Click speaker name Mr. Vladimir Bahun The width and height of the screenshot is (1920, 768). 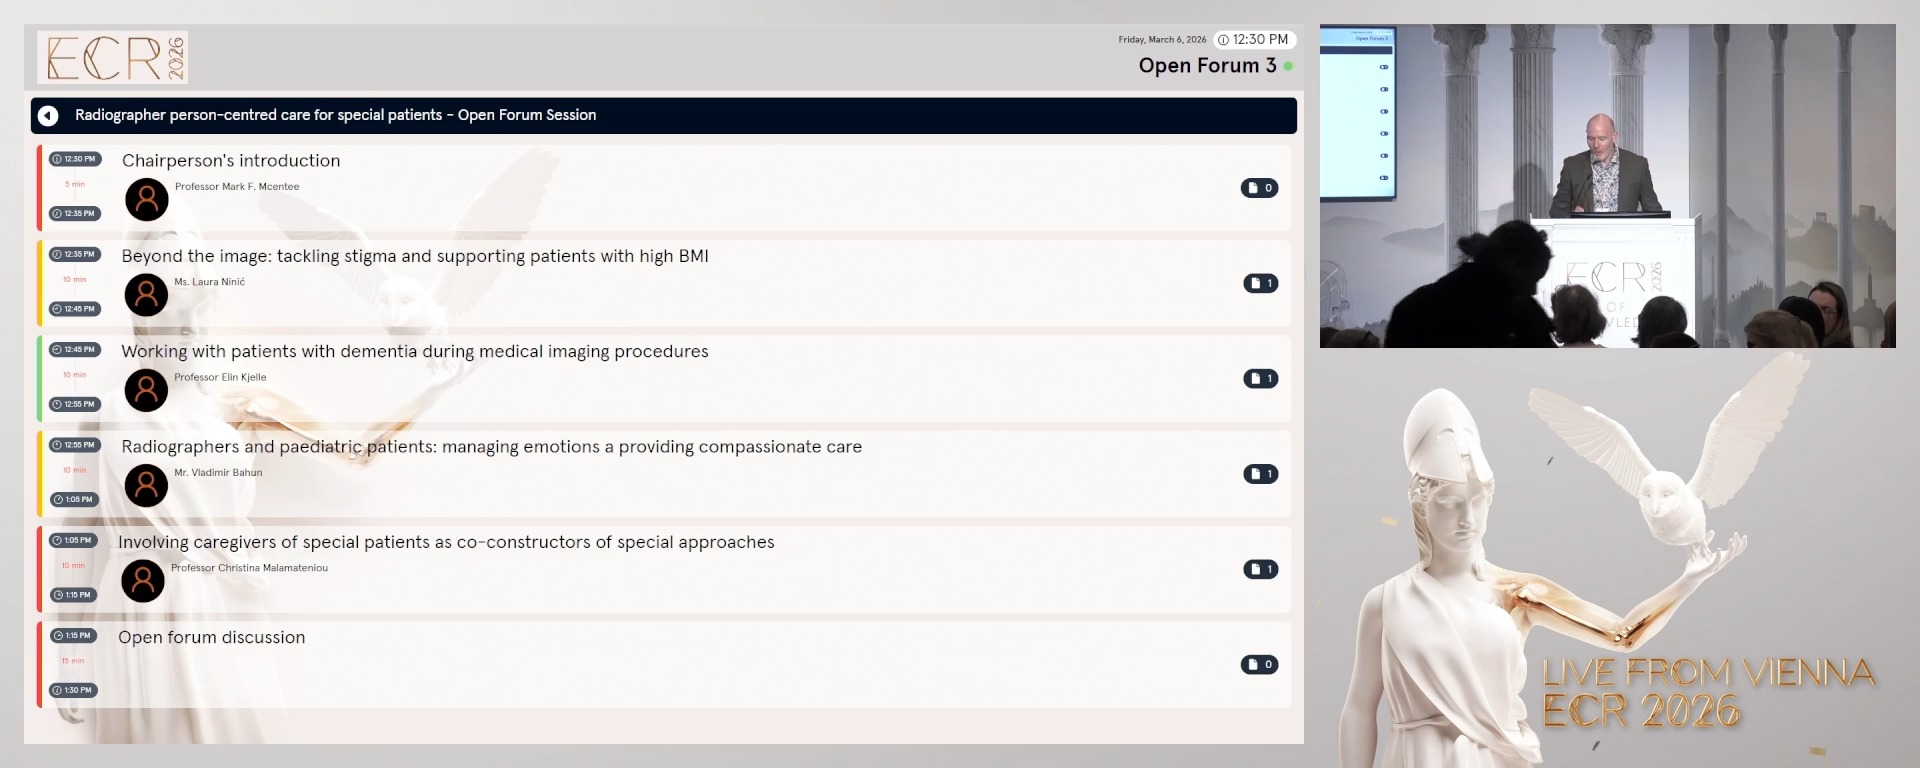218,473
